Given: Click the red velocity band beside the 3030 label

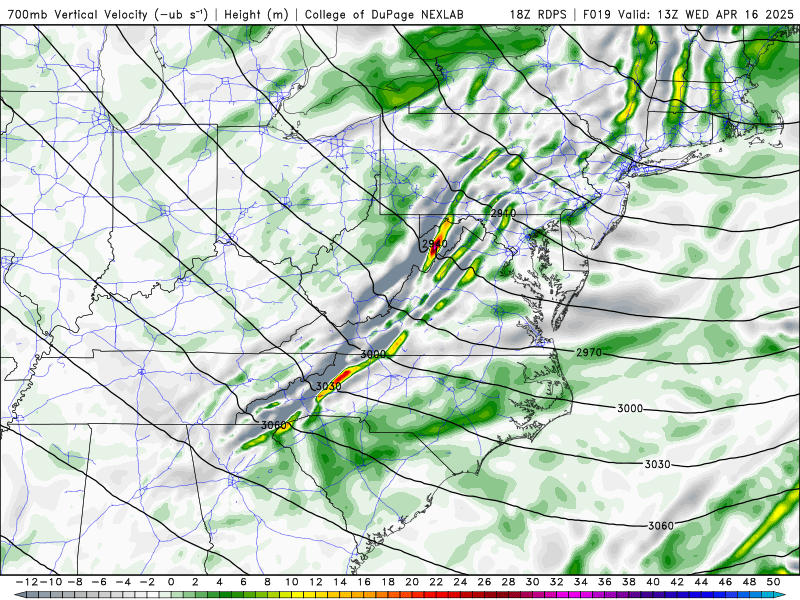Looking at the screenshot, I should pyautogui.click(x=341, y=378).
